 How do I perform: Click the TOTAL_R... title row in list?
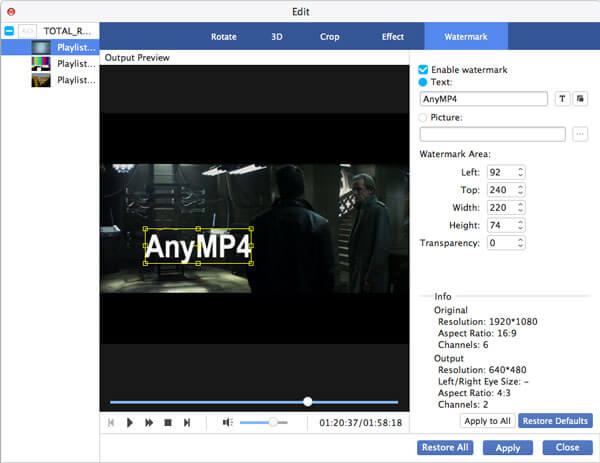tap(67, 31)
